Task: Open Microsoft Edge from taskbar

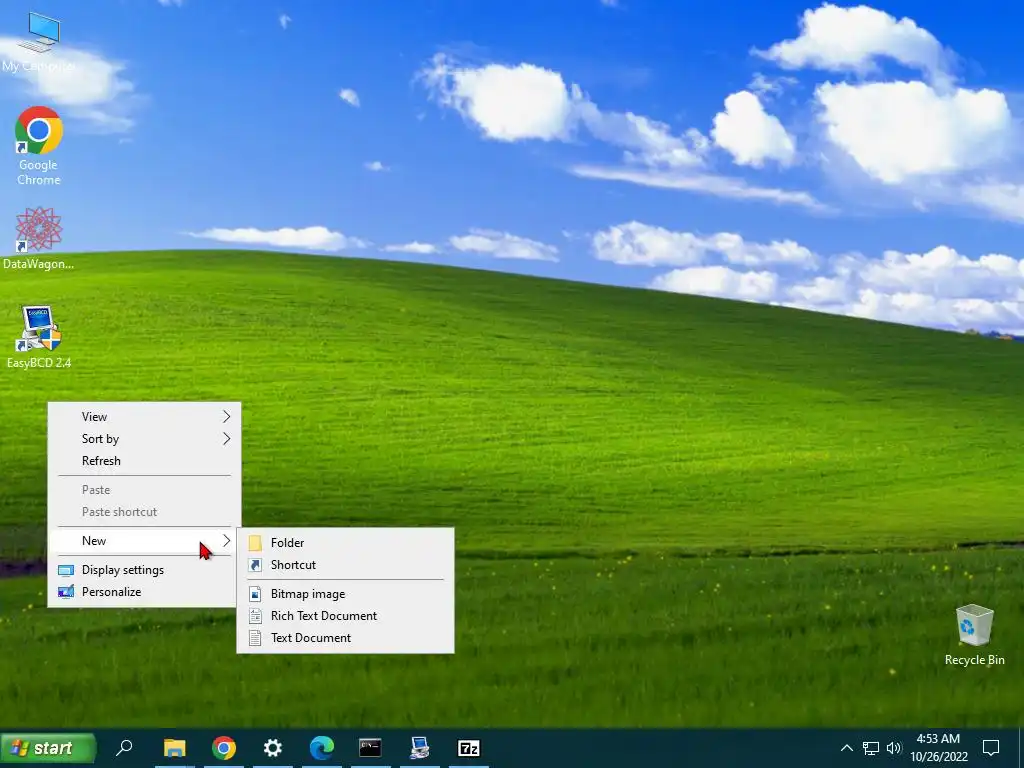Action: 321,748
